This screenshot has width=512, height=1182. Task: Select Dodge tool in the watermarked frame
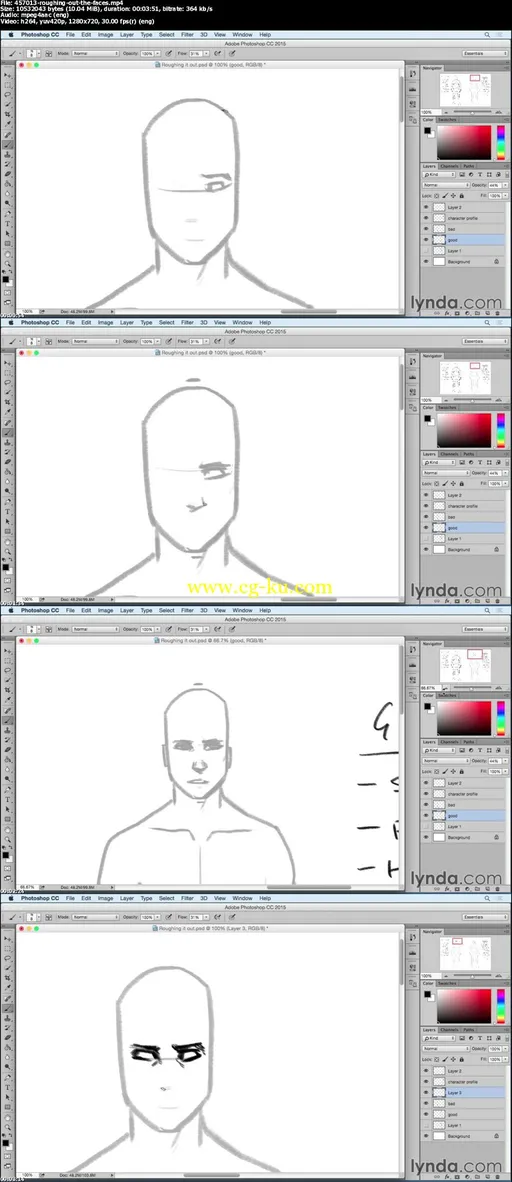8,491
